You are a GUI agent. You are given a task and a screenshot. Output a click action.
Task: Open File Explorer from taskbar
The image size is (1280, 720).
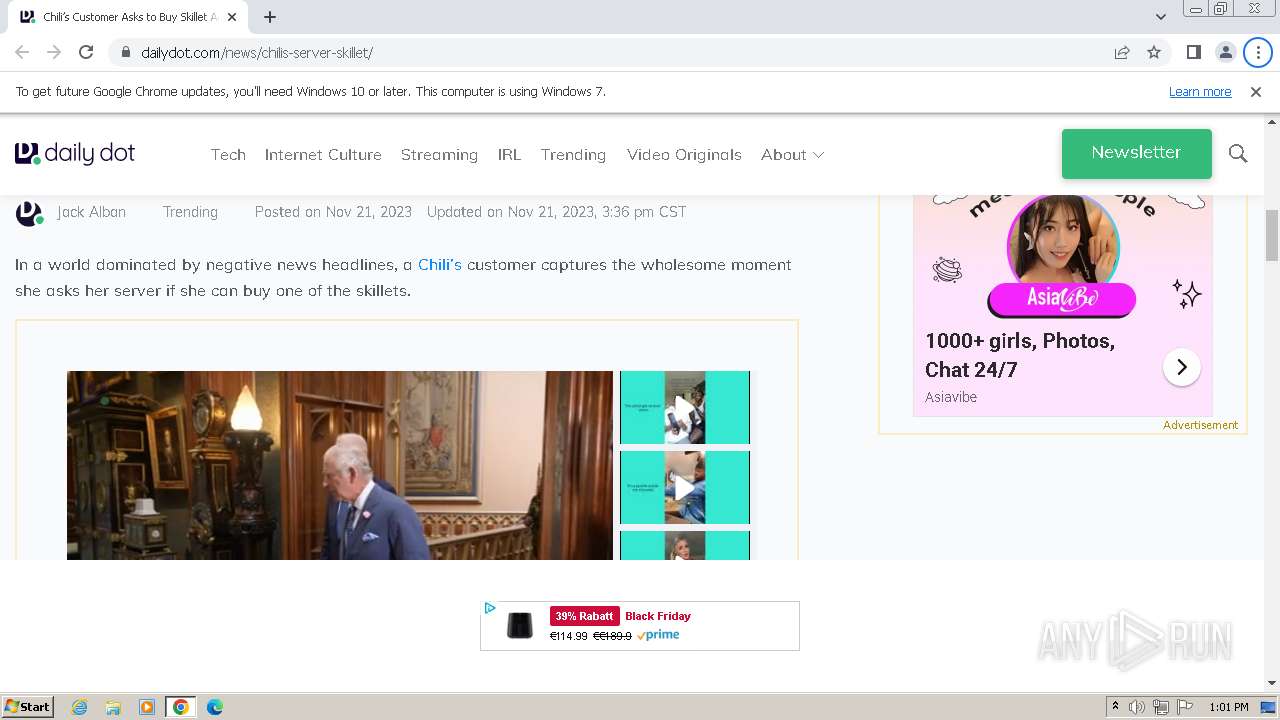coord(113,707)
